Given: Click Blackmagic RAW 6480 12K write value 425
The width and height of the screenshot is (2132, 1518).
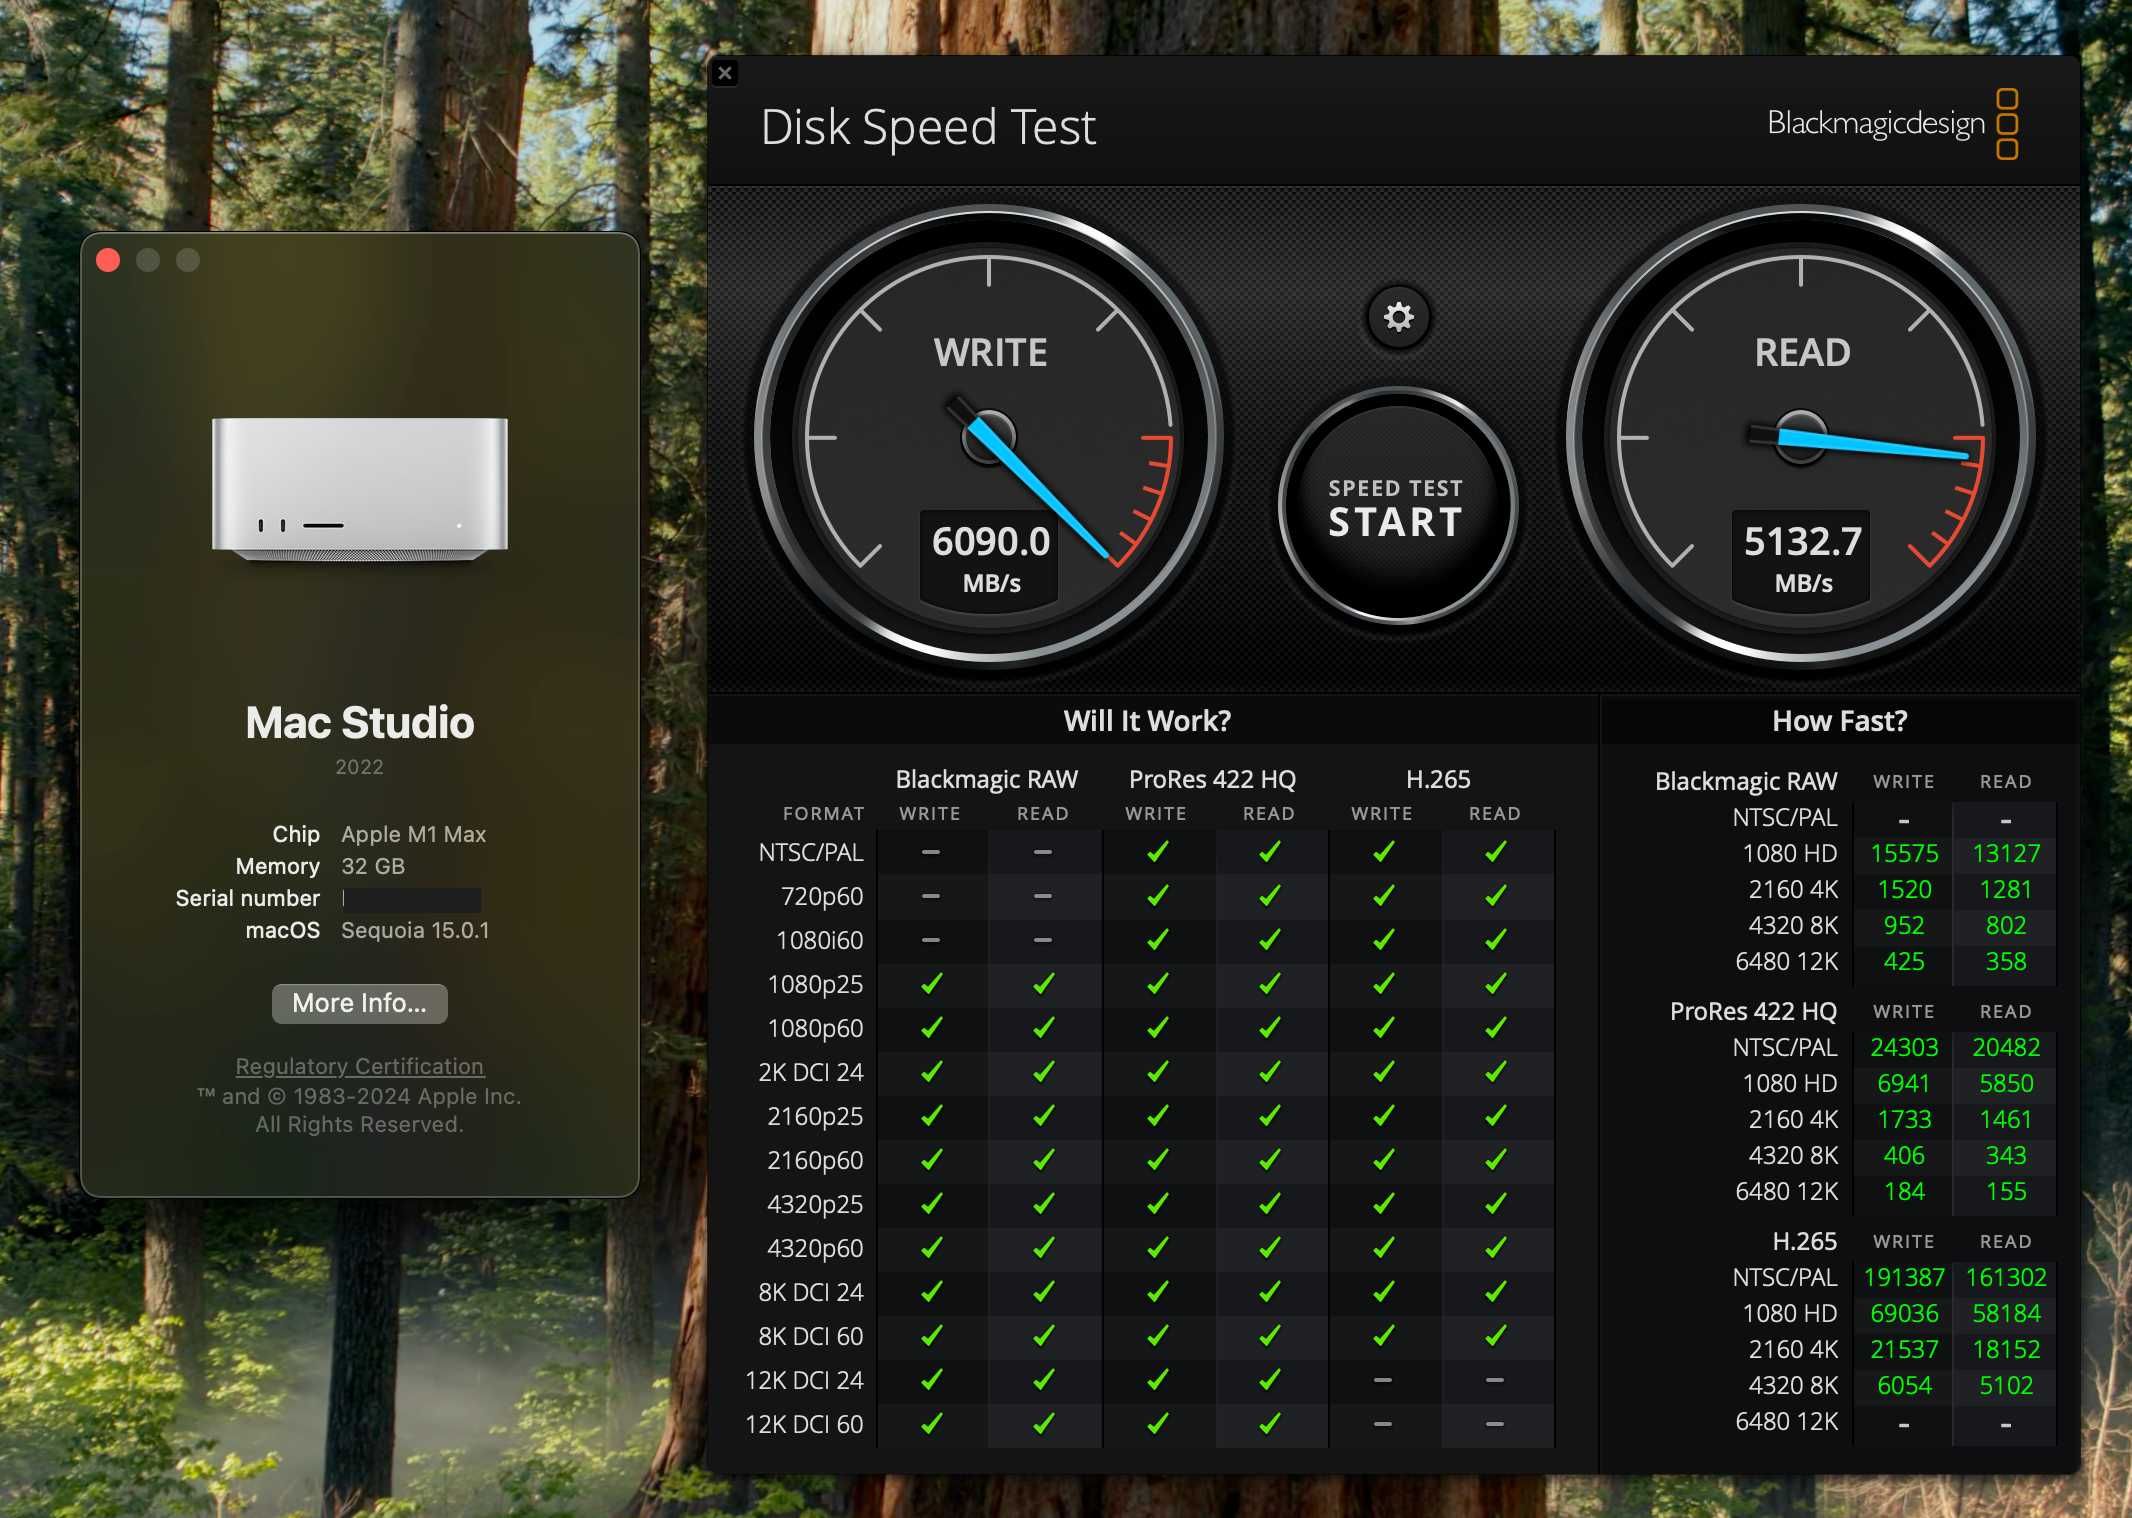Looking at the screenshot, I should 1904,961.
